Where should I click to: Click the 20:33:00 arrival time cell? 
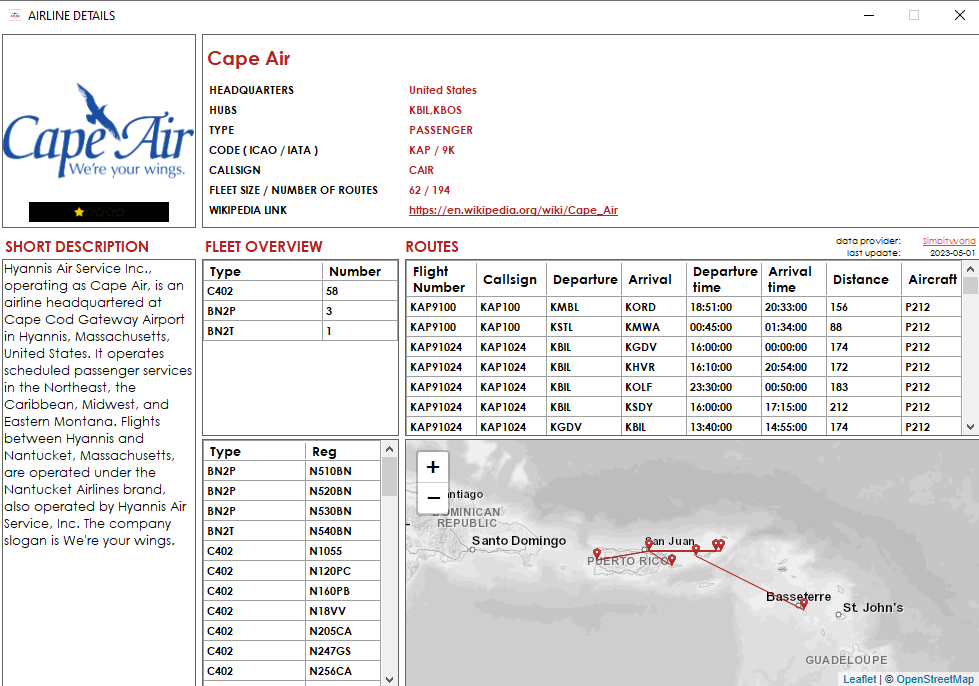point(794,307)
